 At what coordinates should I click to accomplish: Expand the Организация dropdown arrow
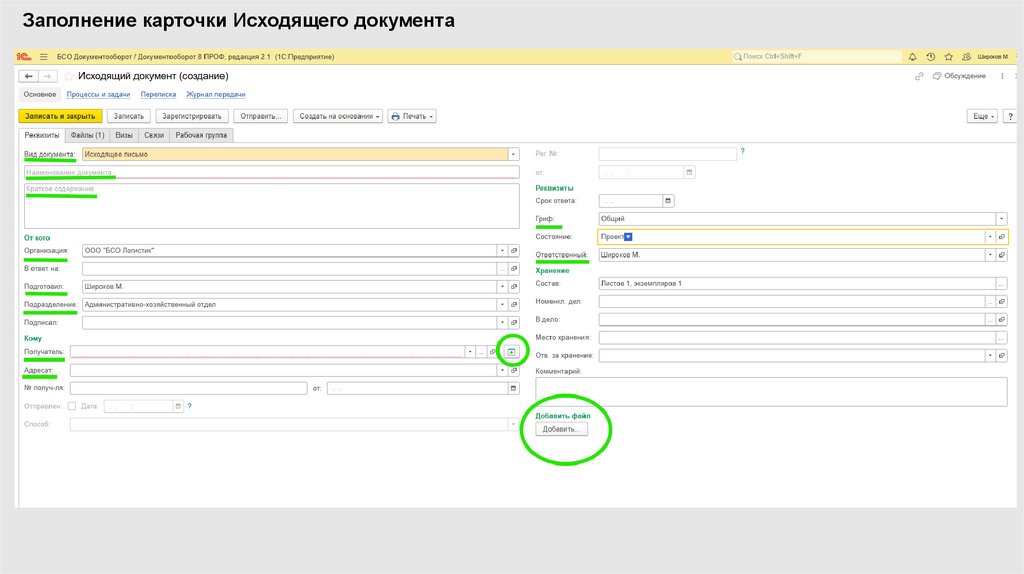click(501, 250)
